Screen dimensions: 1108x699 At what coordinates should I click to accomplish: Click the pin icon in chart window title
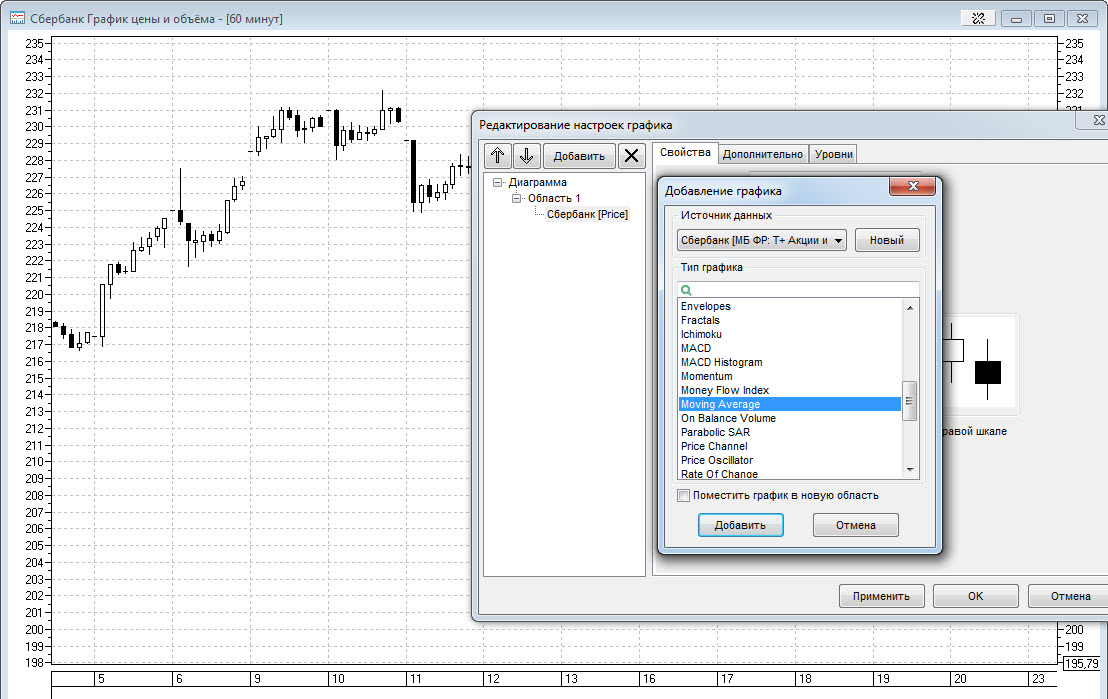pyautogui.click(x=979, y=18)
